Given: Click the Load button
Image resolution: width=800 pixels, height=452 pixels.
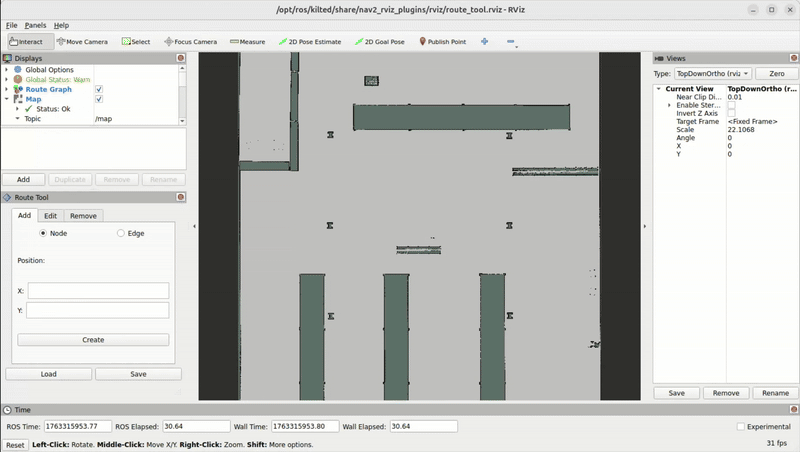Looking at the screenshot, I should (48, 374).
